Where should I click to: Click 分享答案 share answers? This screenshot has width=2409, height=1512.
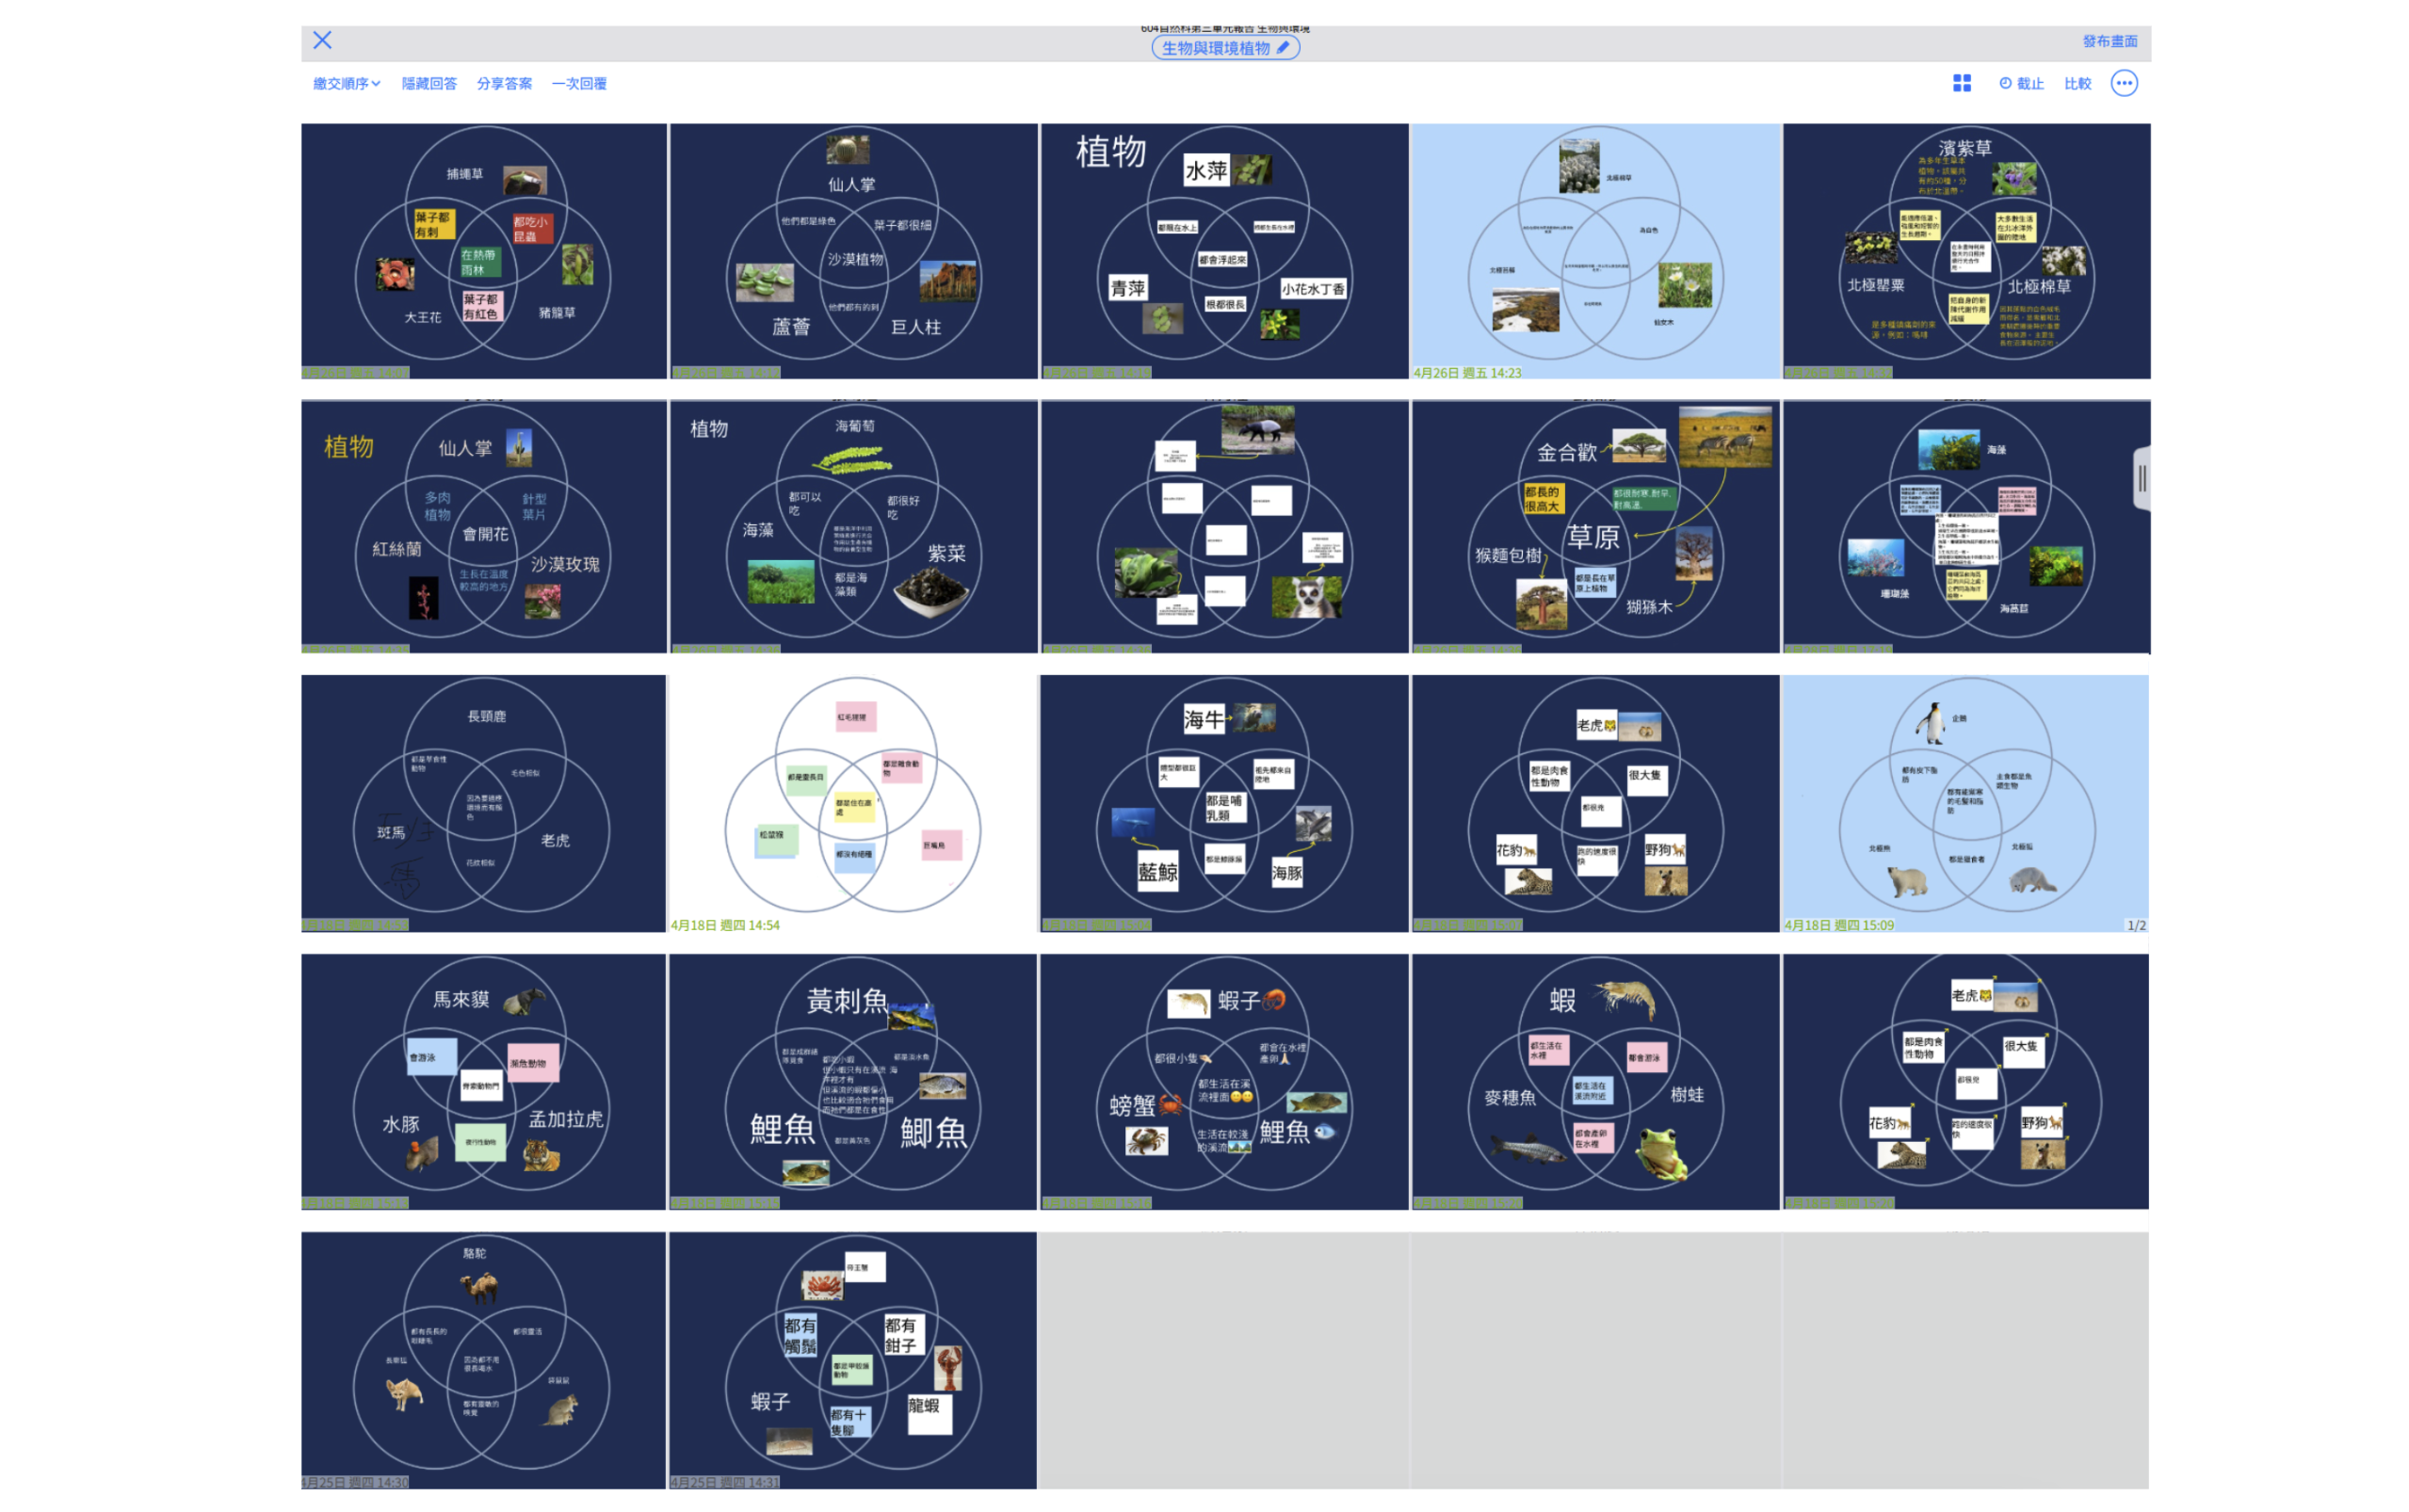[x=504, y=83]
